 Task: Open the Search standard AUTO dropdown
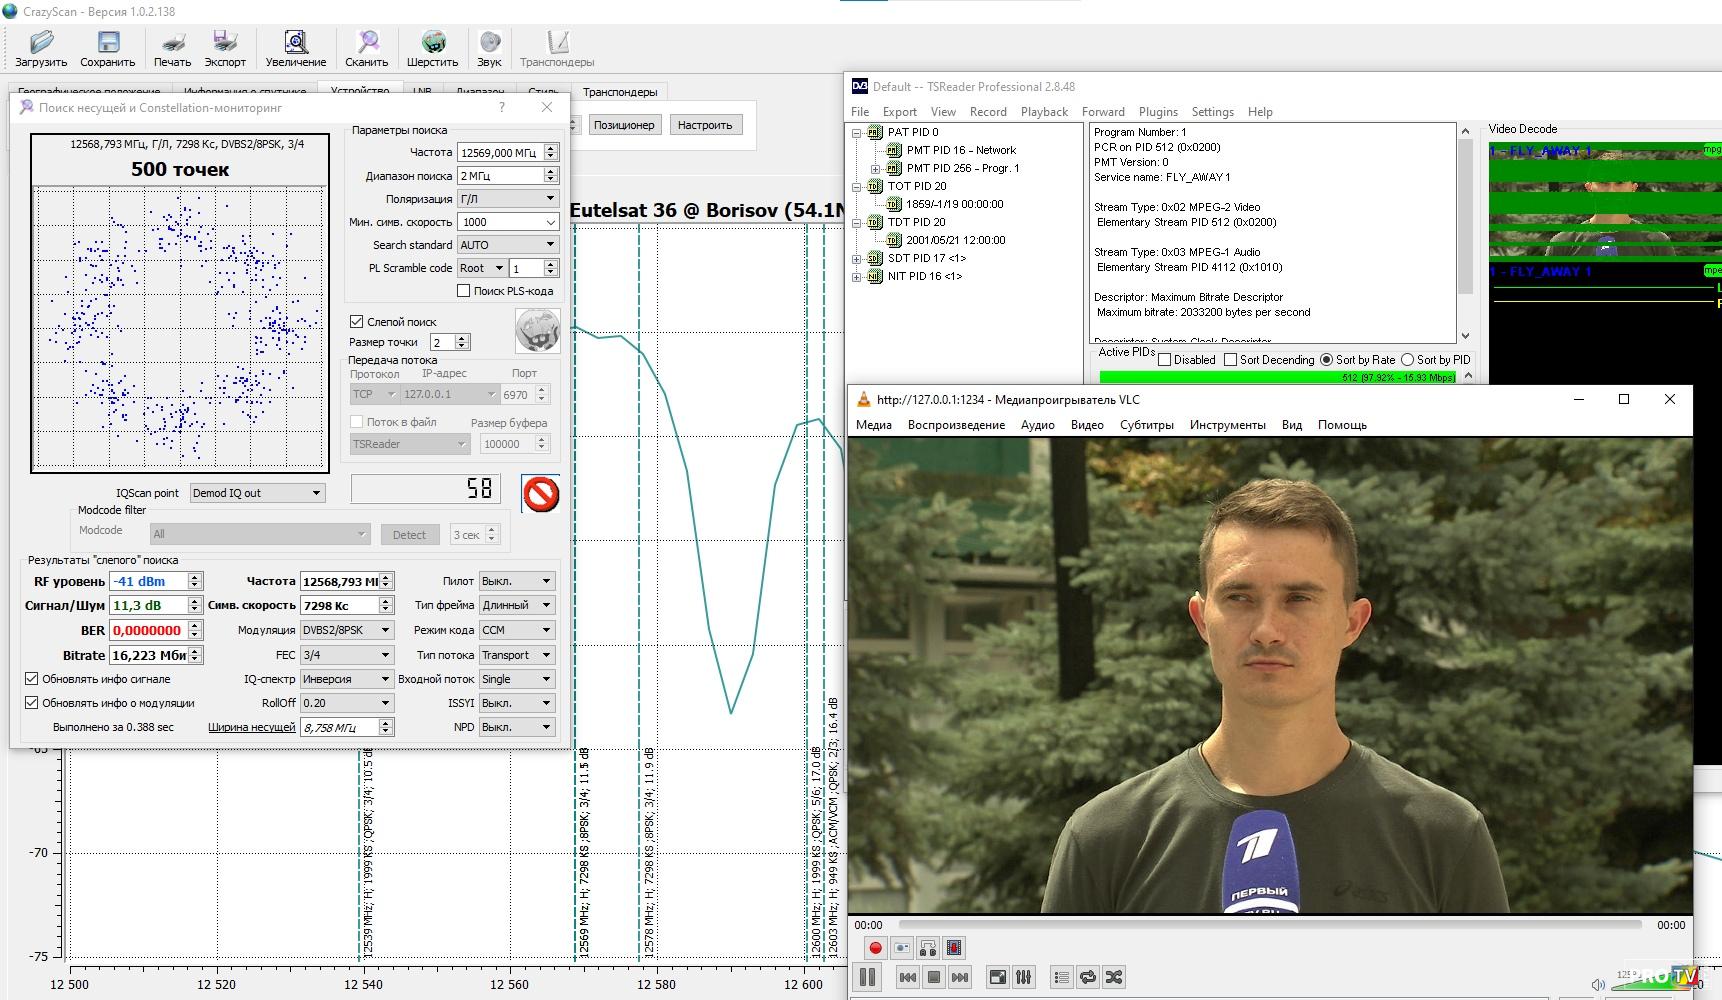(507, 245)
